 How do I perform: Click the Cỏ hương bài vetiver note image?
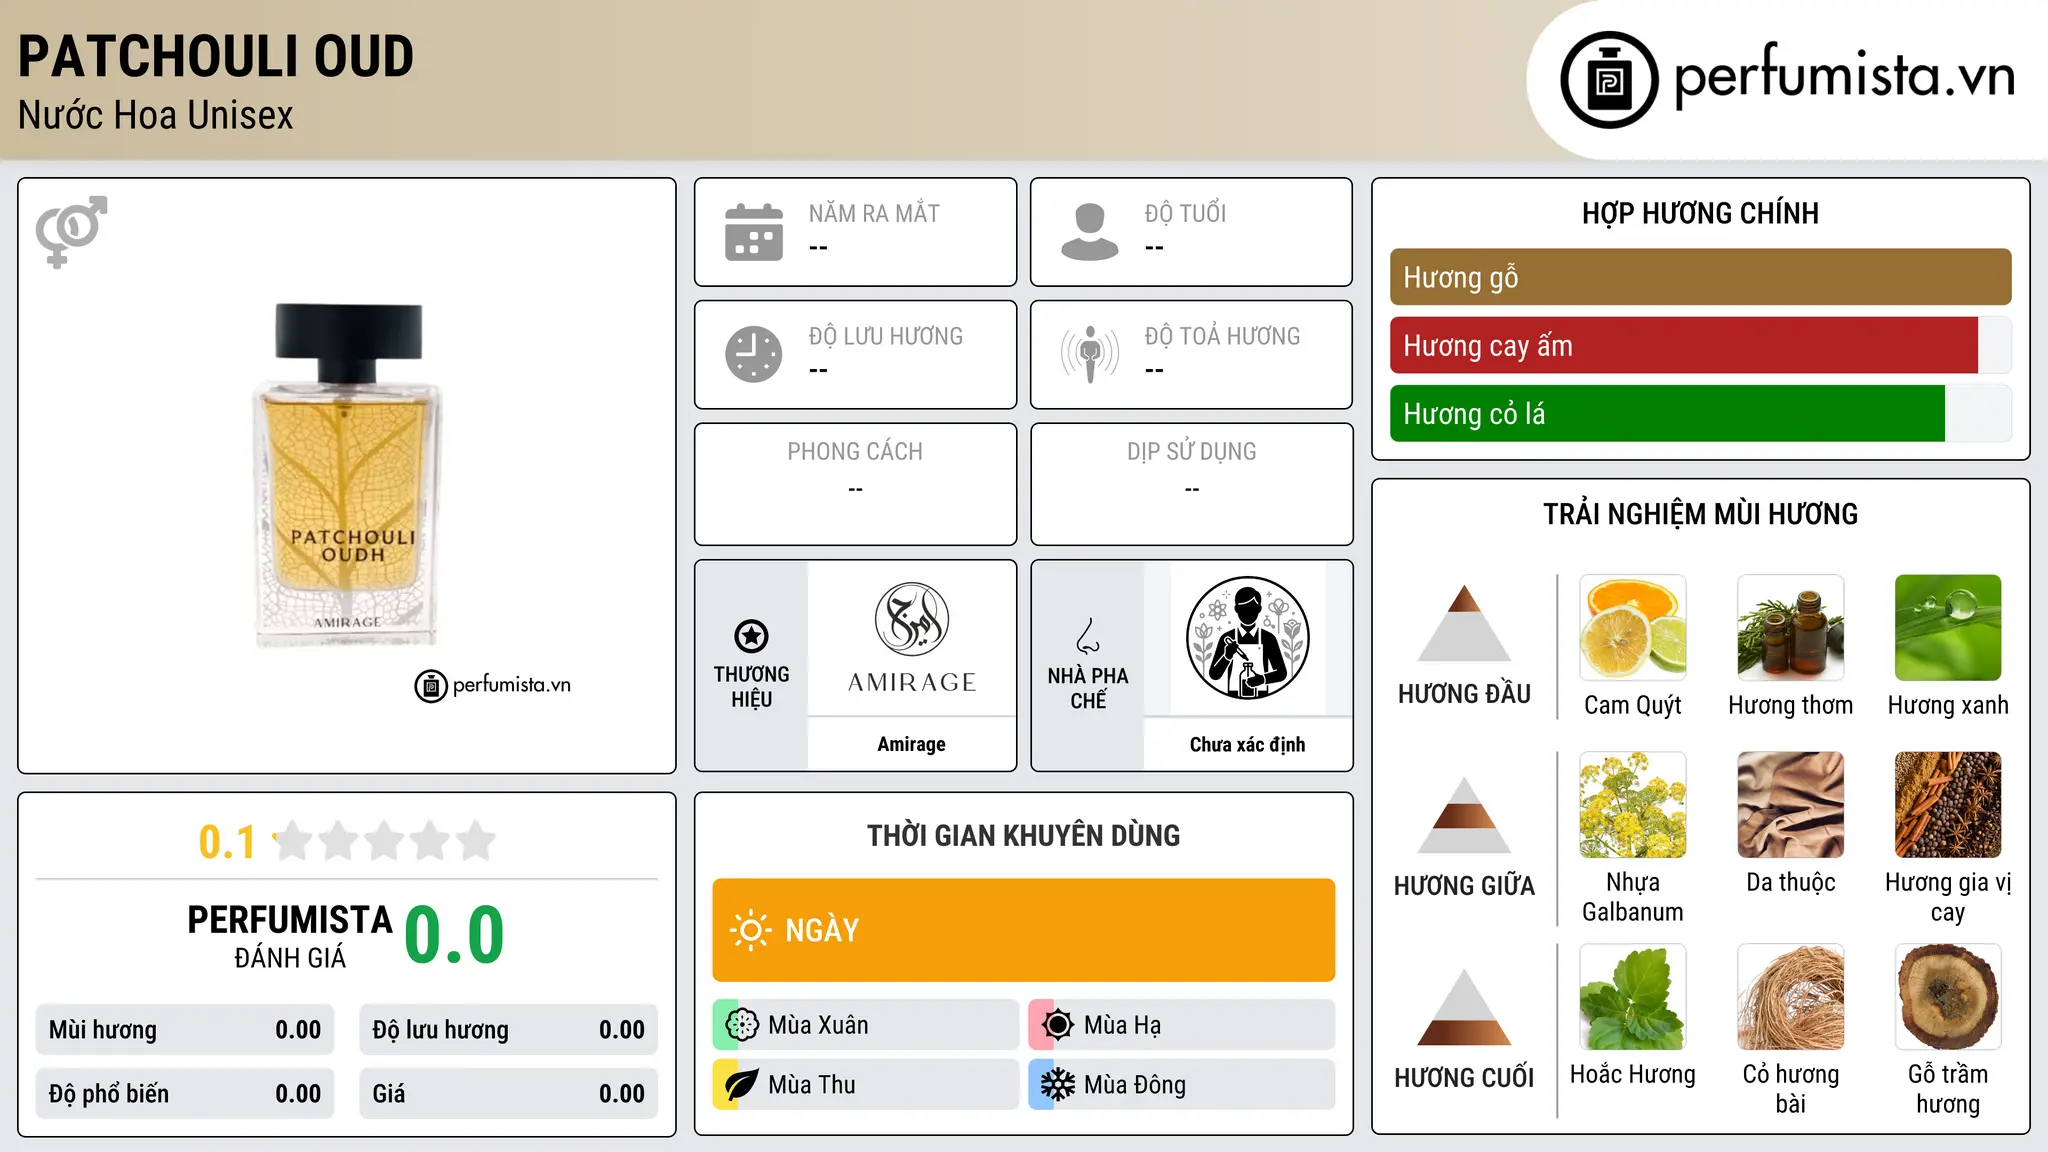1791,997
